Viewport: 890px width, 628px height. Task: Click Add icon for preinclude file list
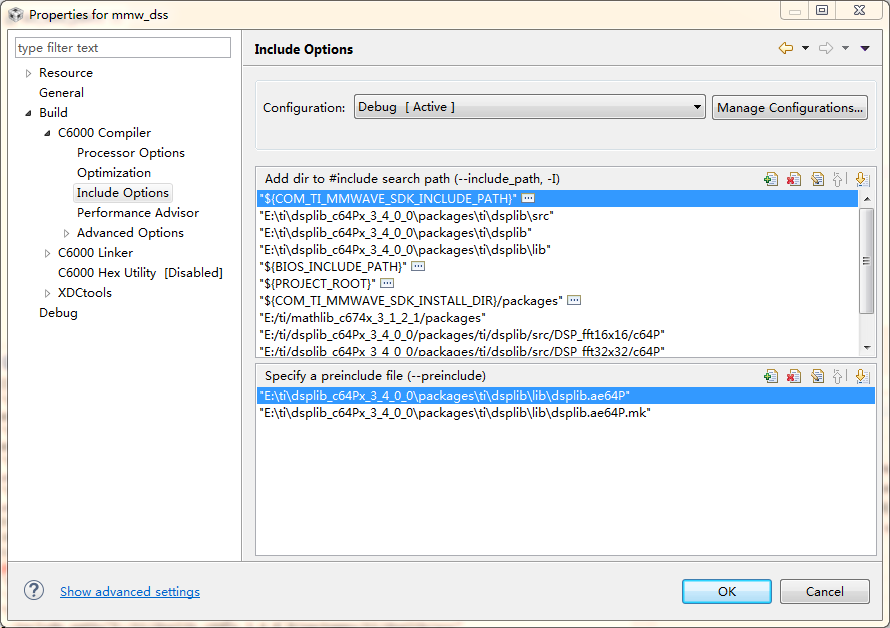click(x=770, y=376)
